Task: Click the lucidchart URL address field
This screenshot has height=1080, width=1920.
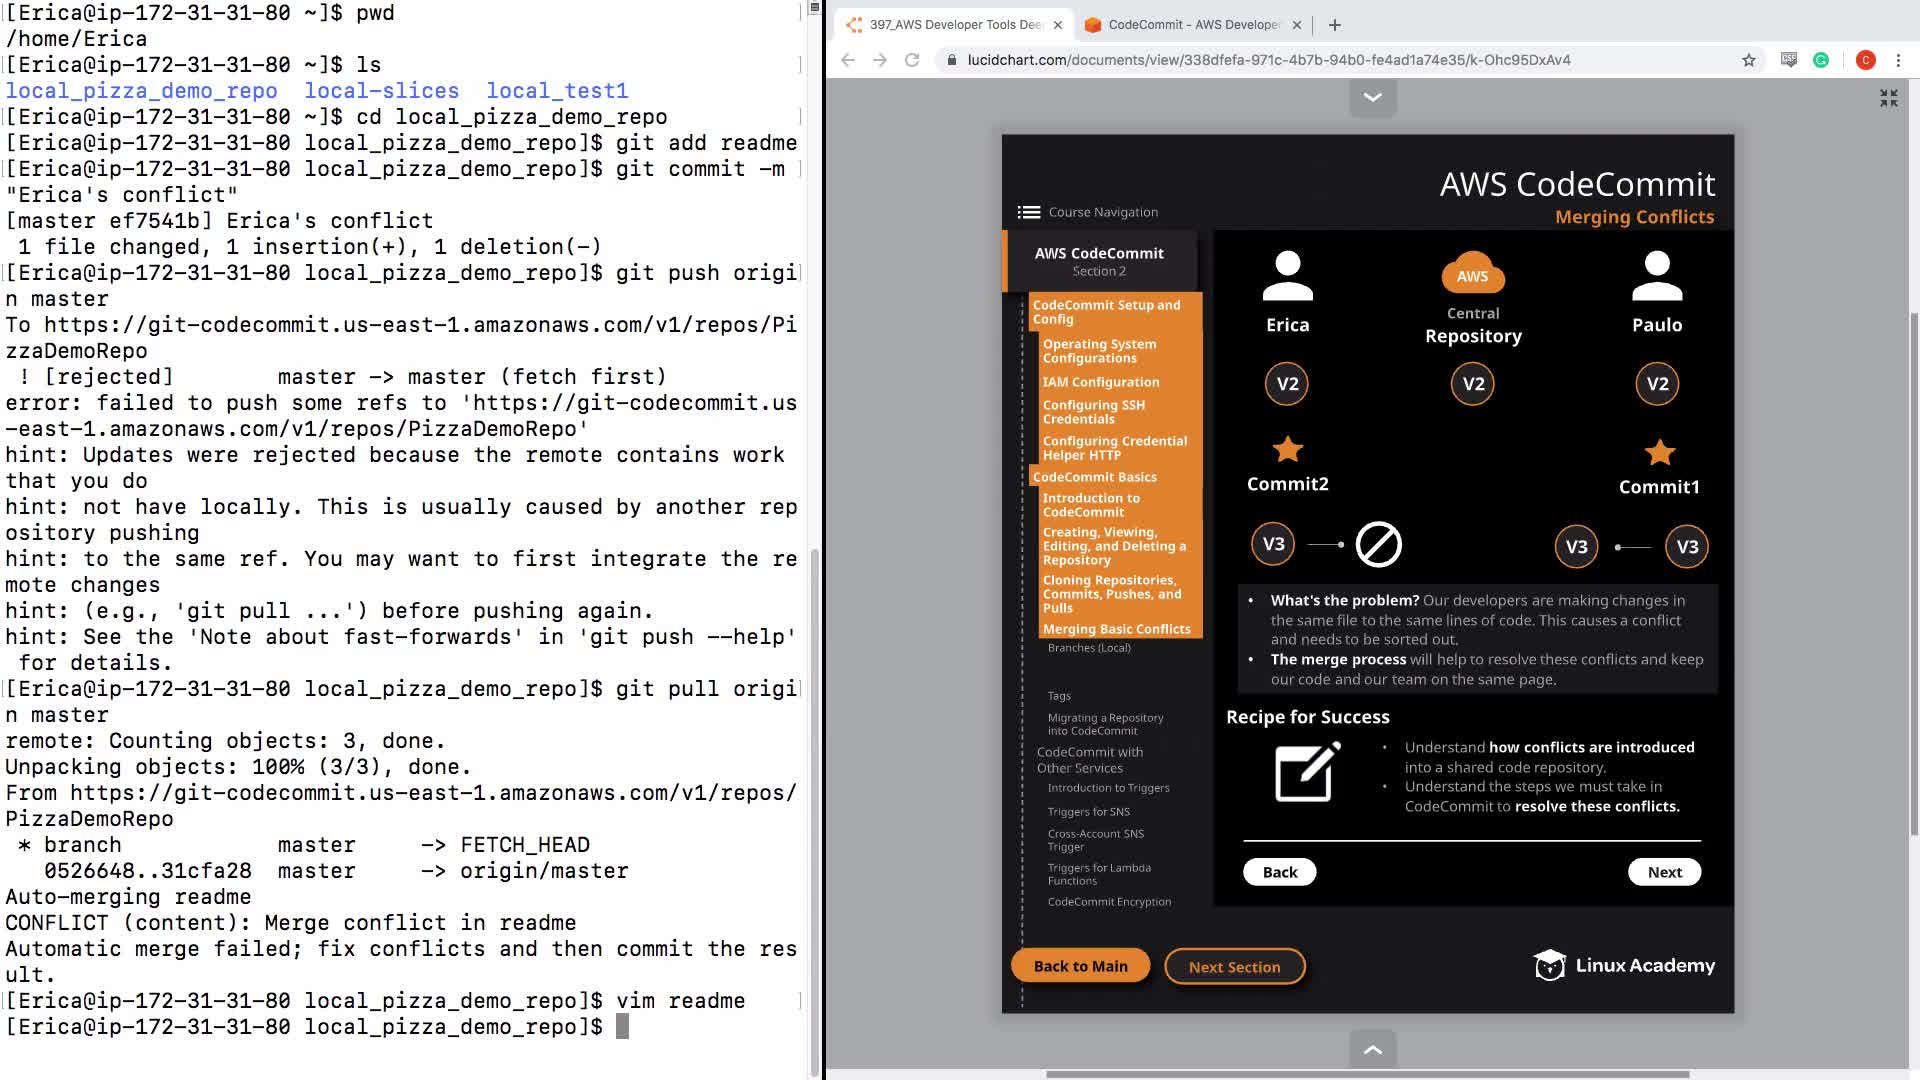Action: [1268, 60]
